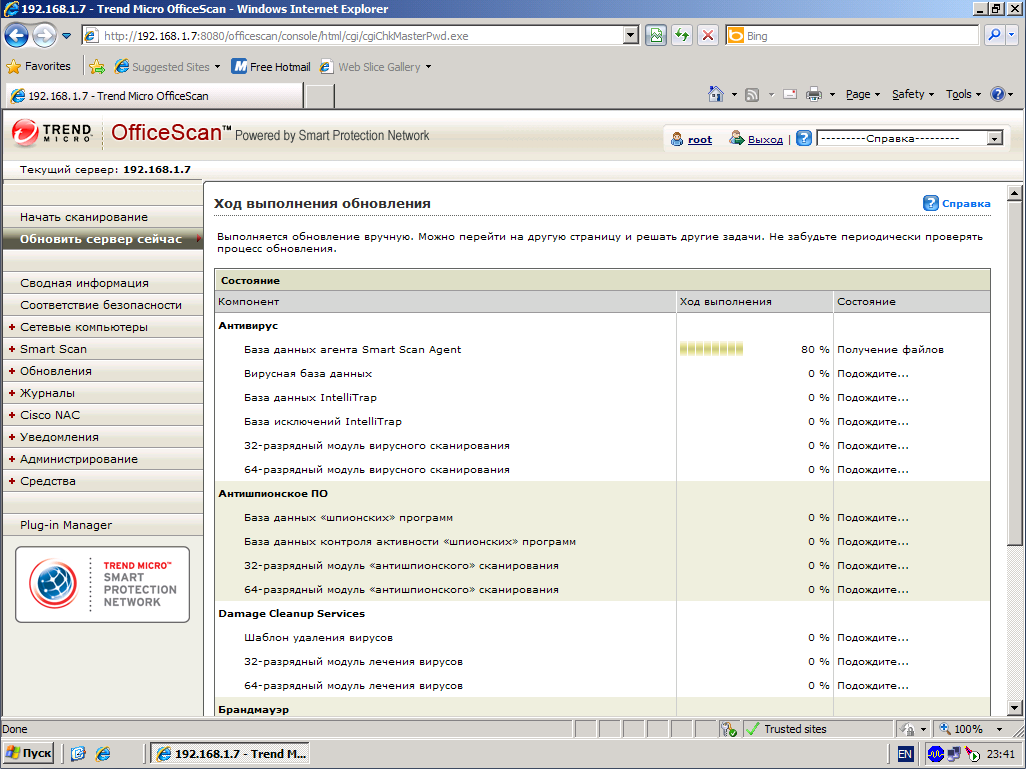
Task: Click the Refresh page icon
Action: 682,36
